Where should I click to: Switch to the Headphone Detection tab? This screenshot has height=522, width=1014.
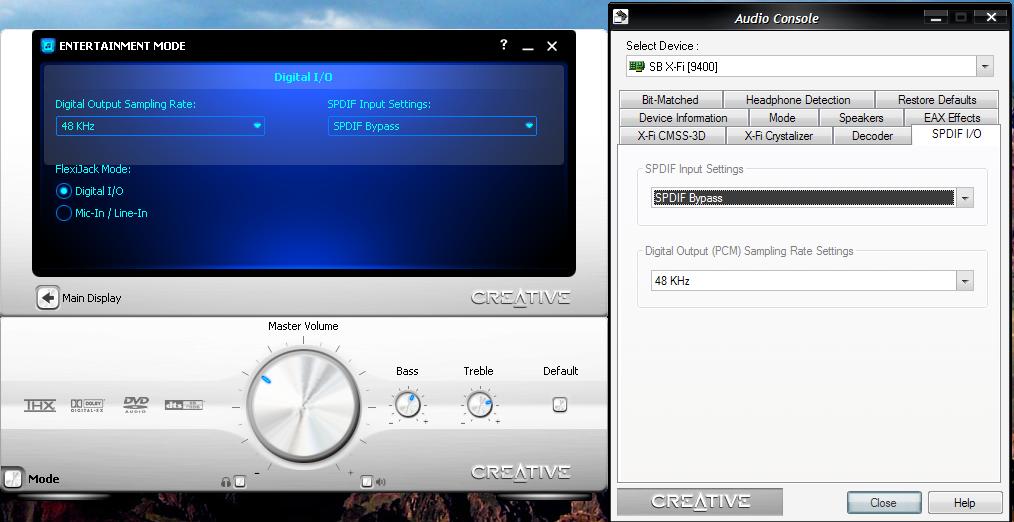(798, 100)
